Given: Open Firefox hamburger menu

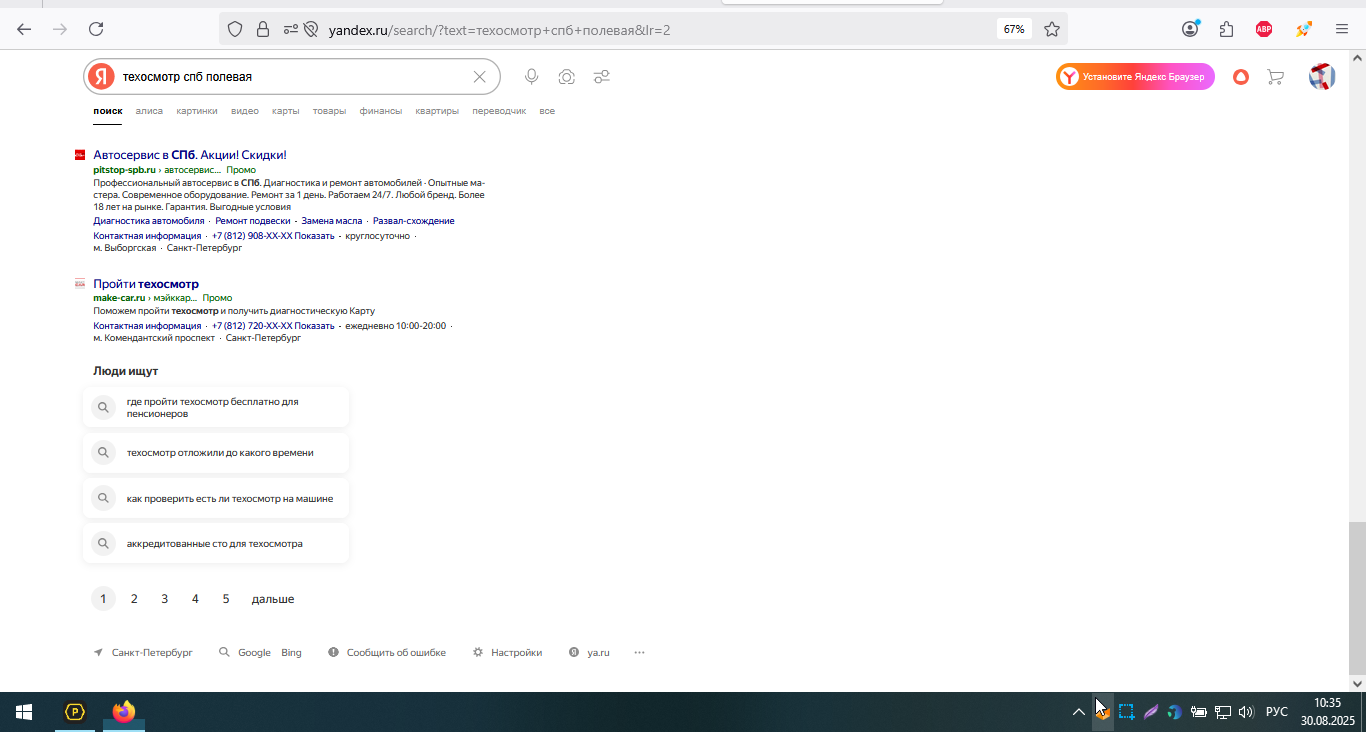Looking at the screenshot, I should (1342, 29).
